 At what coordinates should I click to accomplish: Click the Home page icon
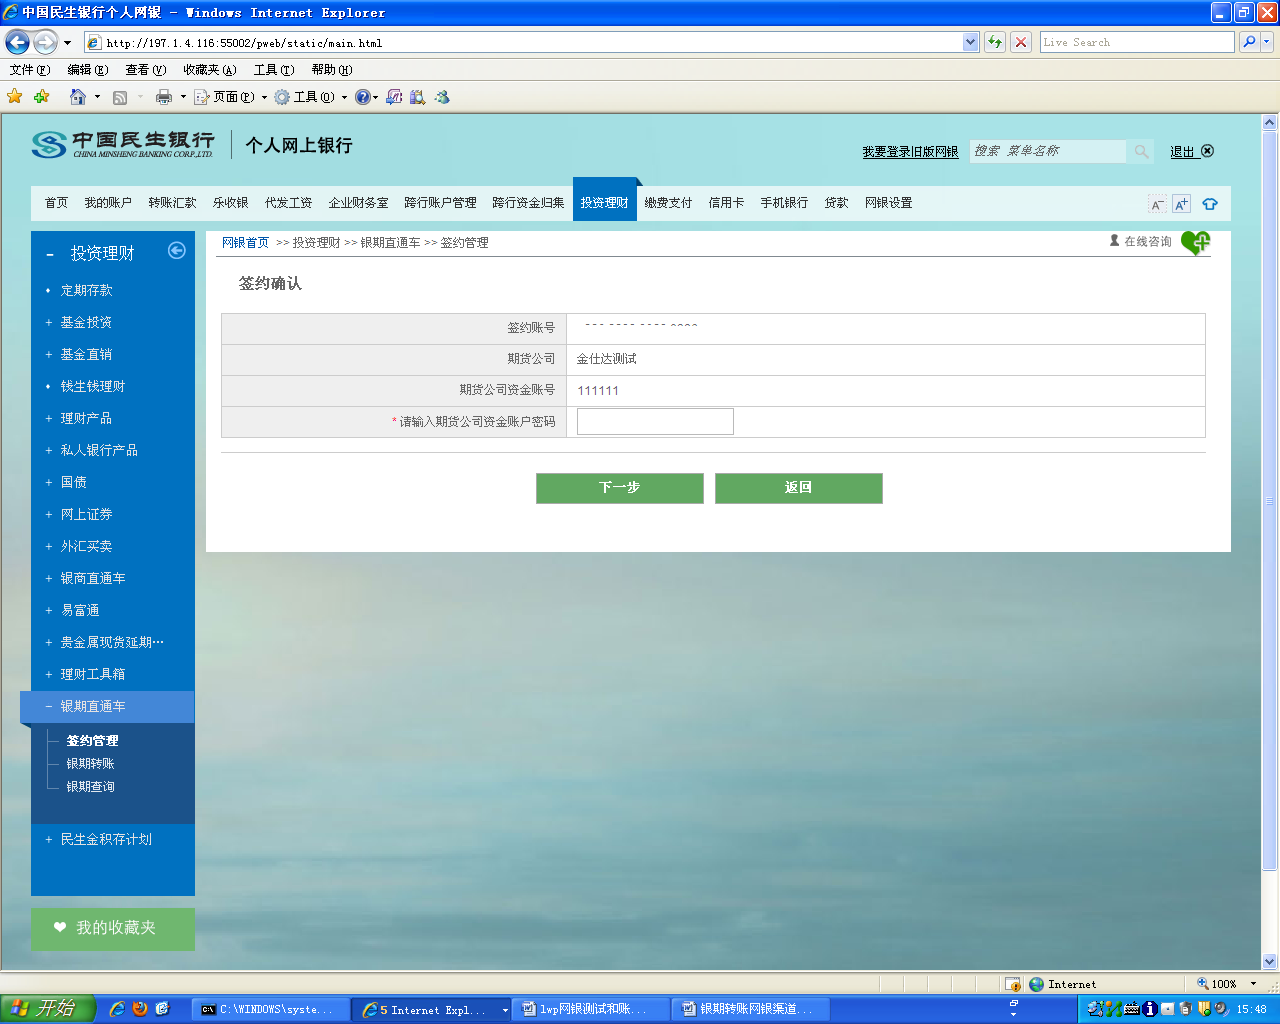78,97
